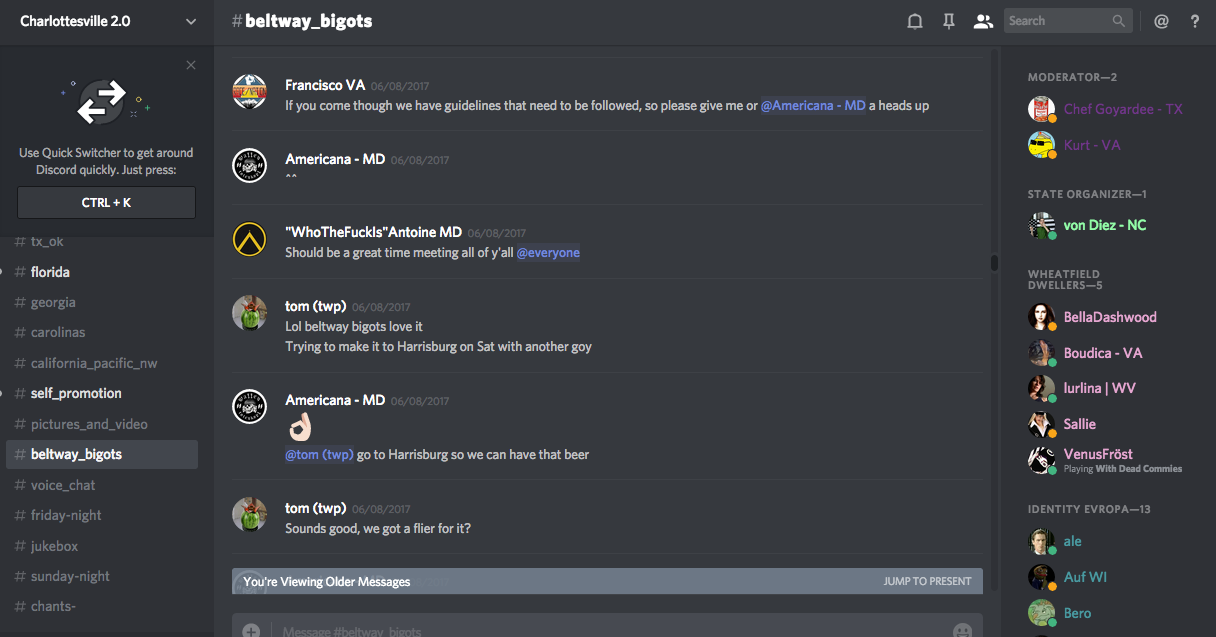Expand the Charlottesville 2.0 server menu
This screenshot has width=1216, height=637.
(191, 21)
